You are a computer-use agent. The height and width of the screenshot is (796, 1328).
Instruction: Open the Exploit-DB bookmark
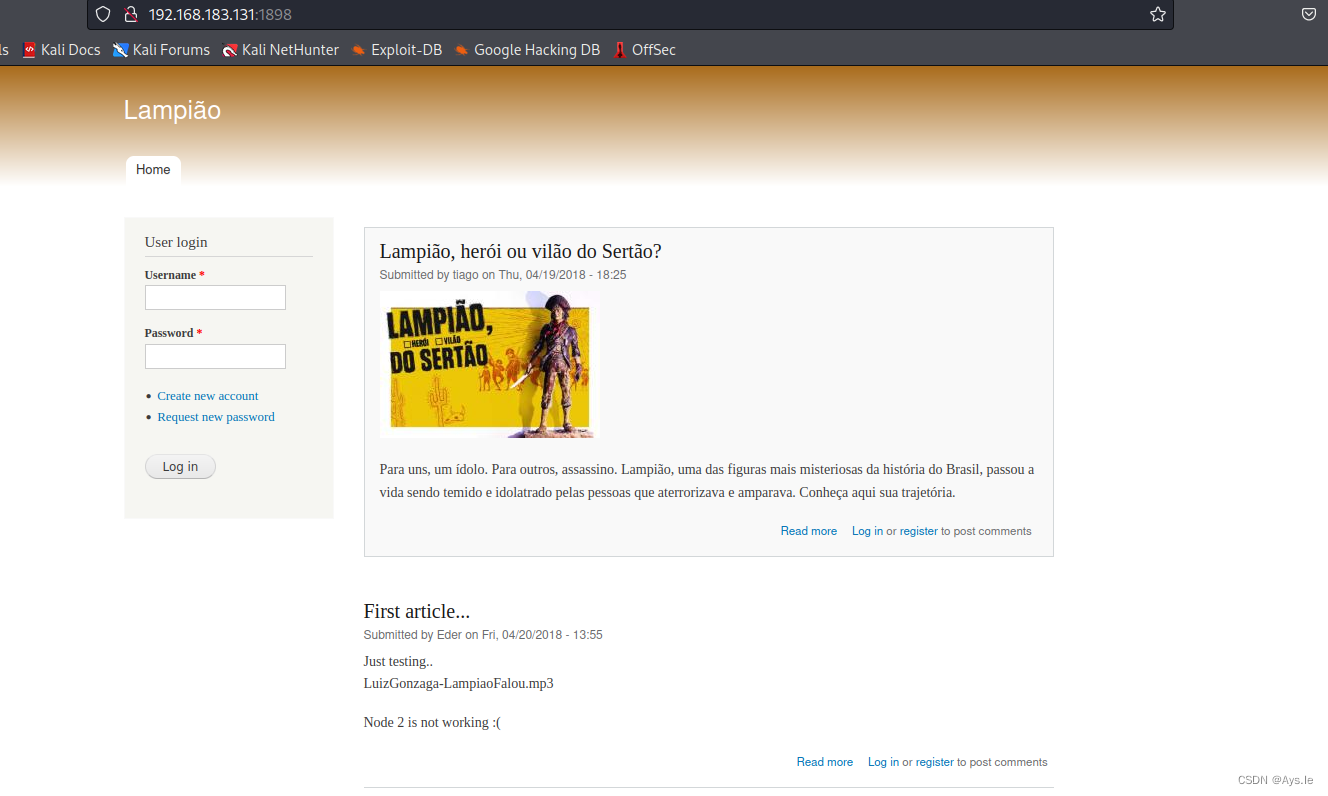coord(397,49)
